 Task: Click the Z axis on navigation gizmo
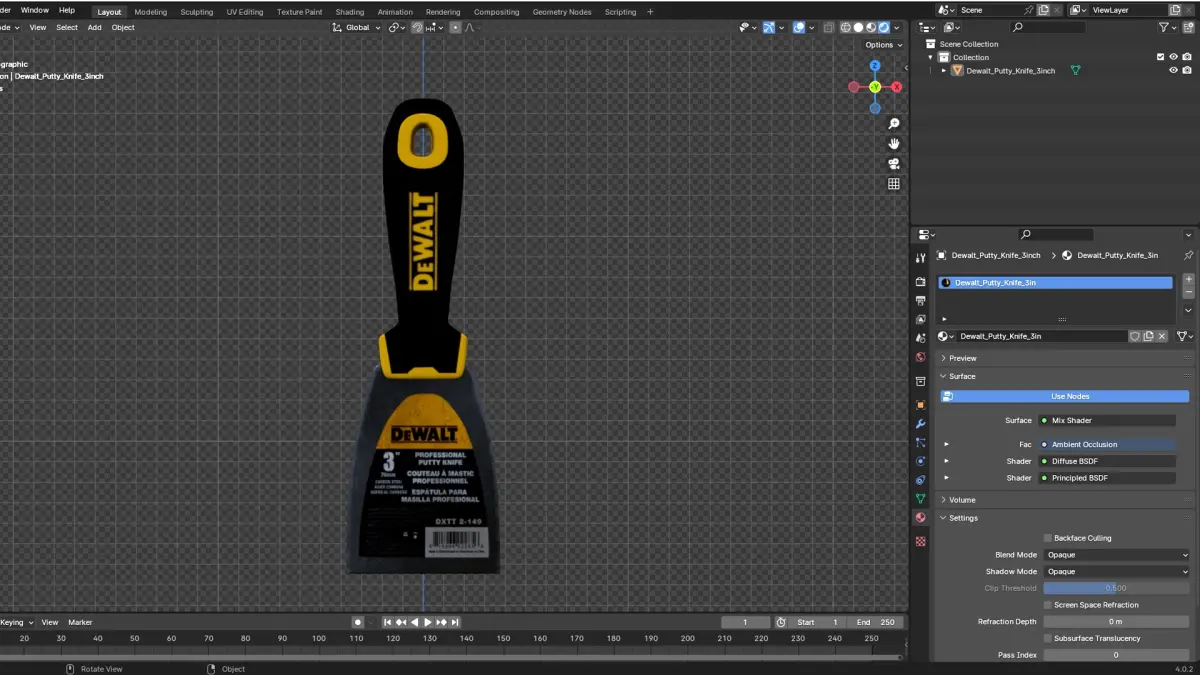(875, 66)
